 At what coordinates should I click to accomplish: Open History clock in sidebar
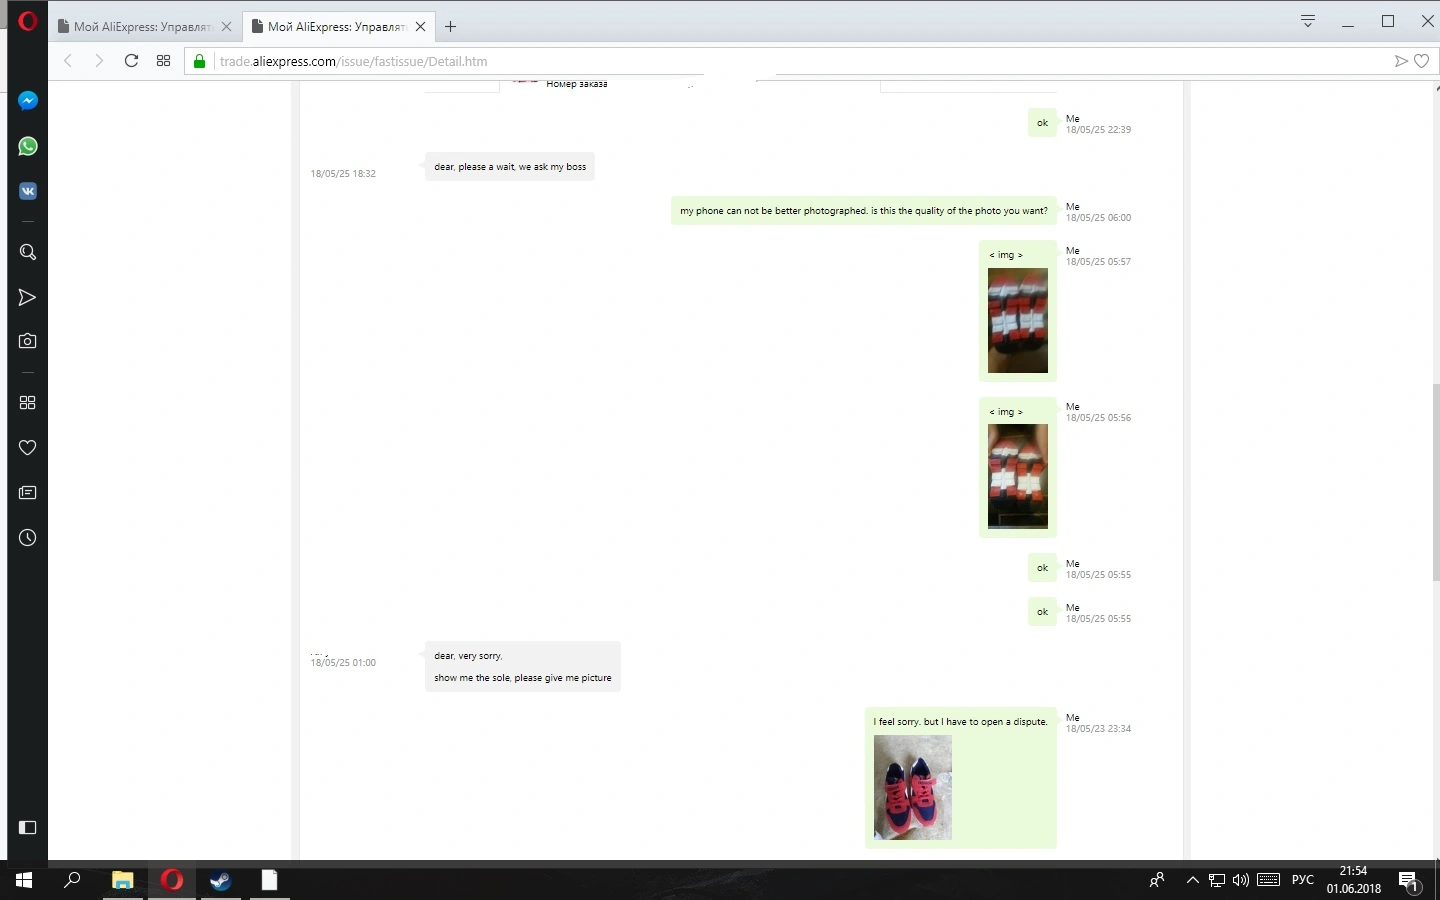click(x=28, y=538)
